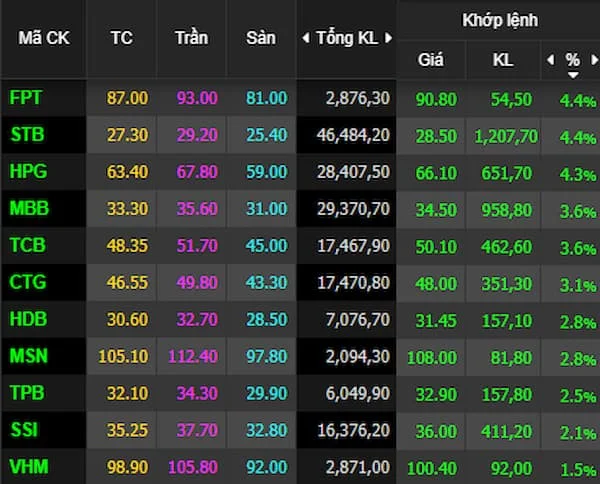
Task: Select TPB percent change 2.5%
Action: pos(578,397)
